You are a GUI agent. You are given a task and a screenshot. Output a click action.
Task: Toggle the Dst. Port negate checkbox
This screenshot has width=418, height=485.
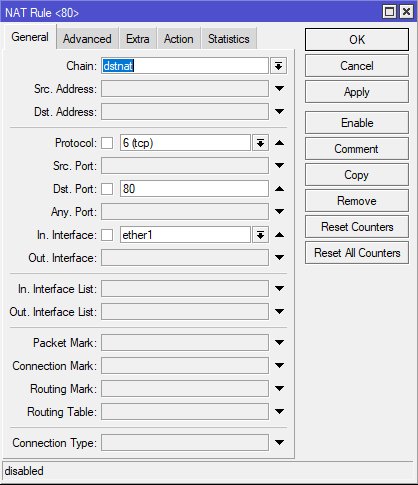107,189
